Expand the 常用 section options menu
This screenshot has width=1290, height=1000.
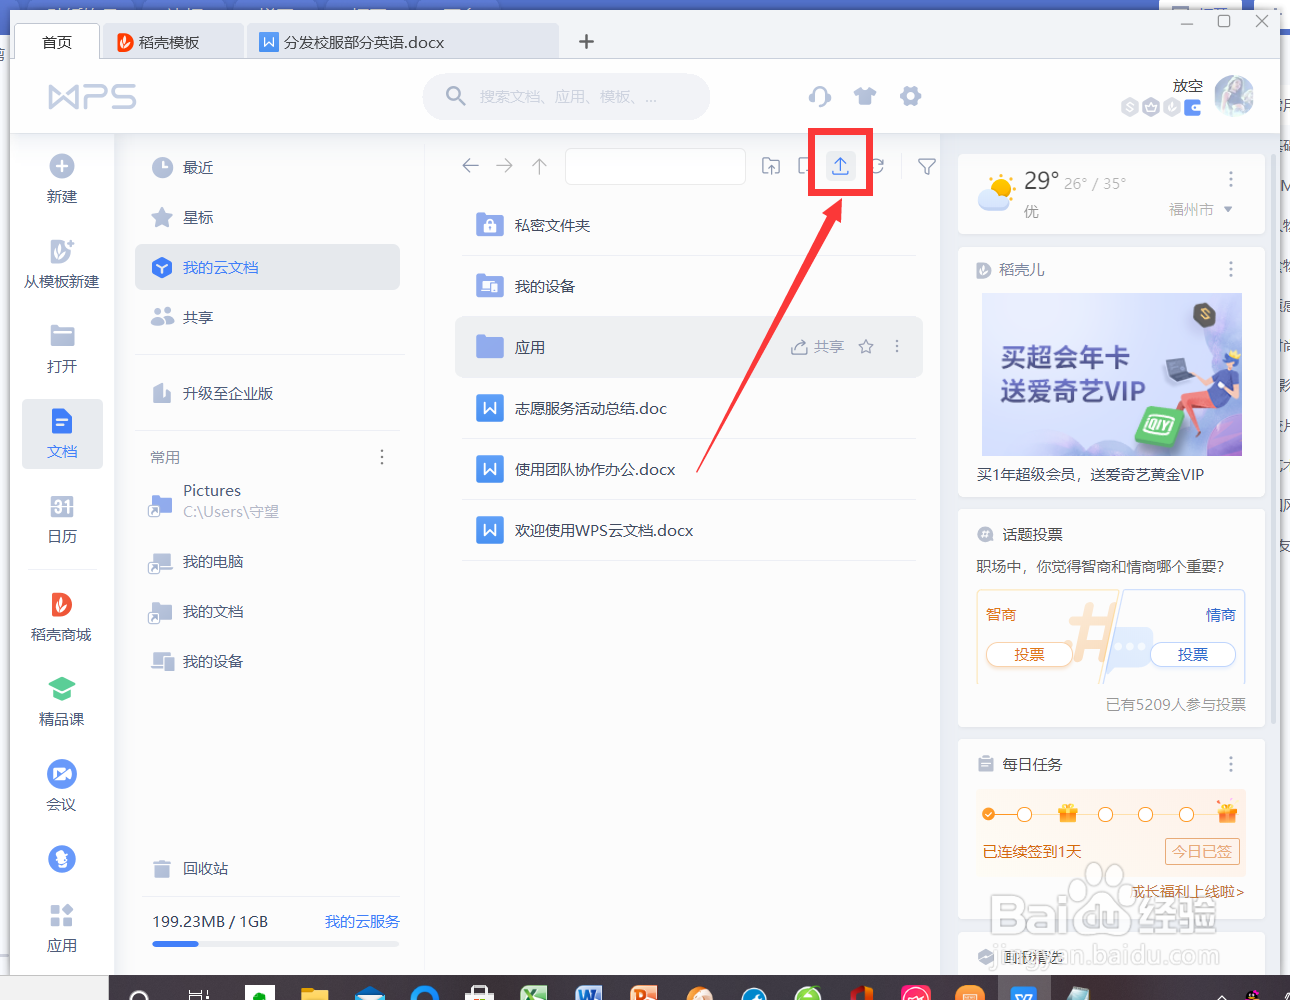(x=382, y=457)
